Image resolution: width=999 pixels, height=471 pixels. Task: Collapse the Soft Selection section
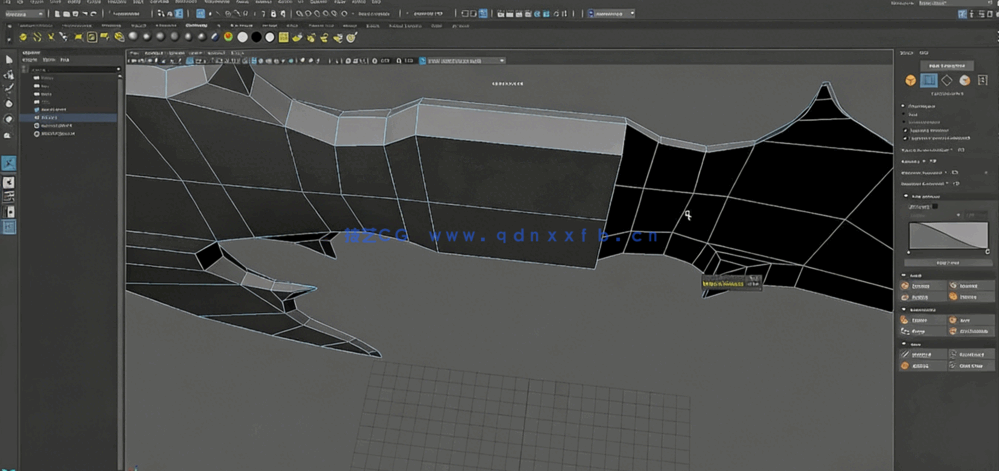coord(907,197)
